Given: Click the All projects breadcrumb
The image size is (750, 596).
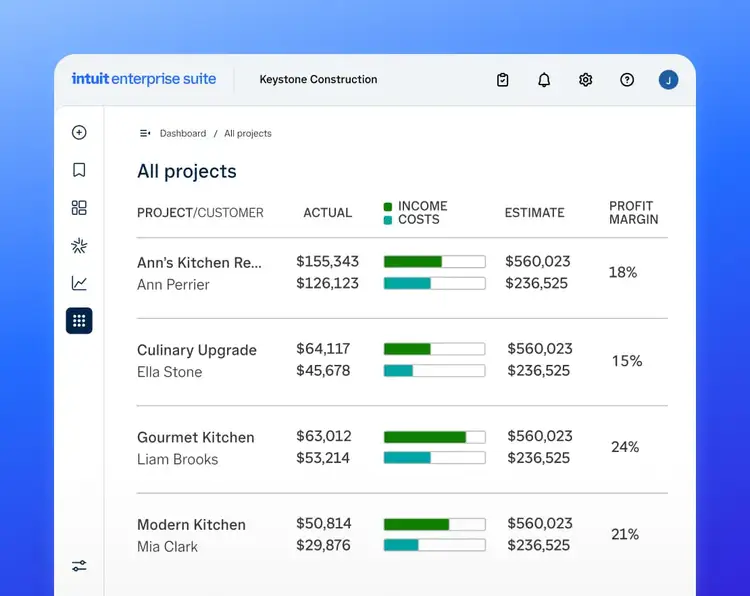Looking at the screenshot, I should tap(248, 133).
